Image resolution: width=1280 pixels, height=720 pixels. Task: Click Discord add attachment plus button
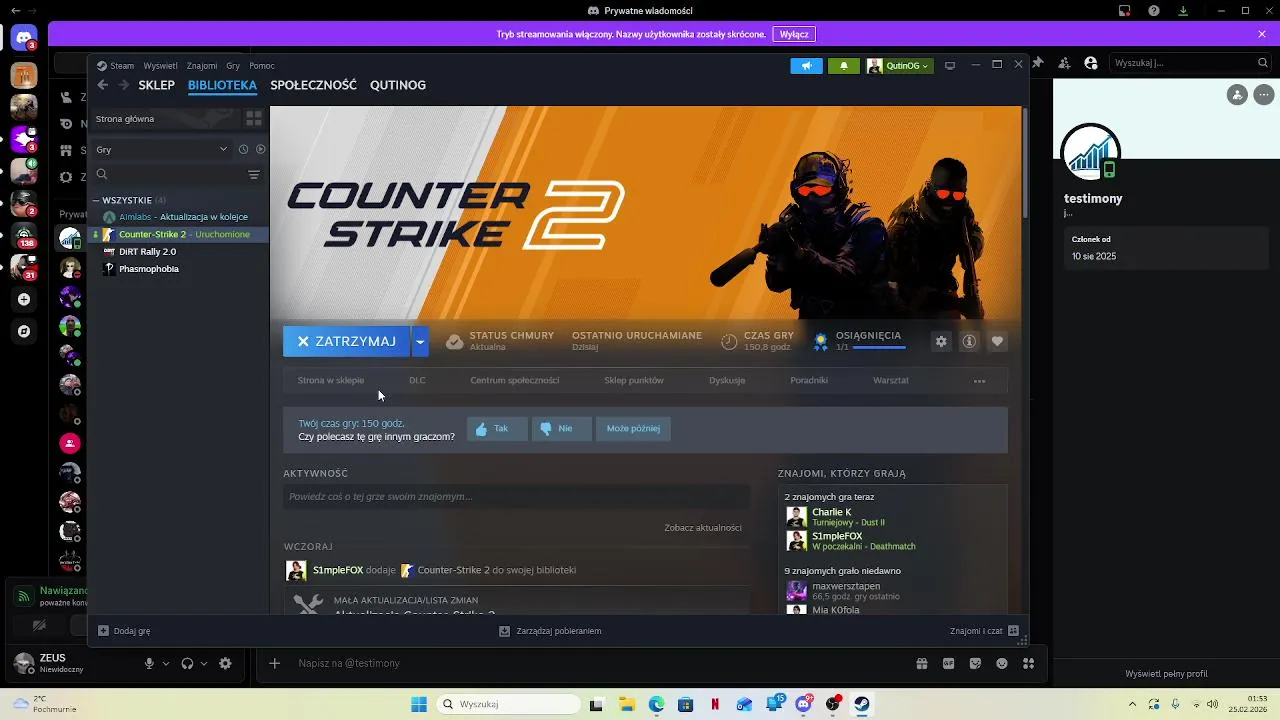(x=274, y=663)
